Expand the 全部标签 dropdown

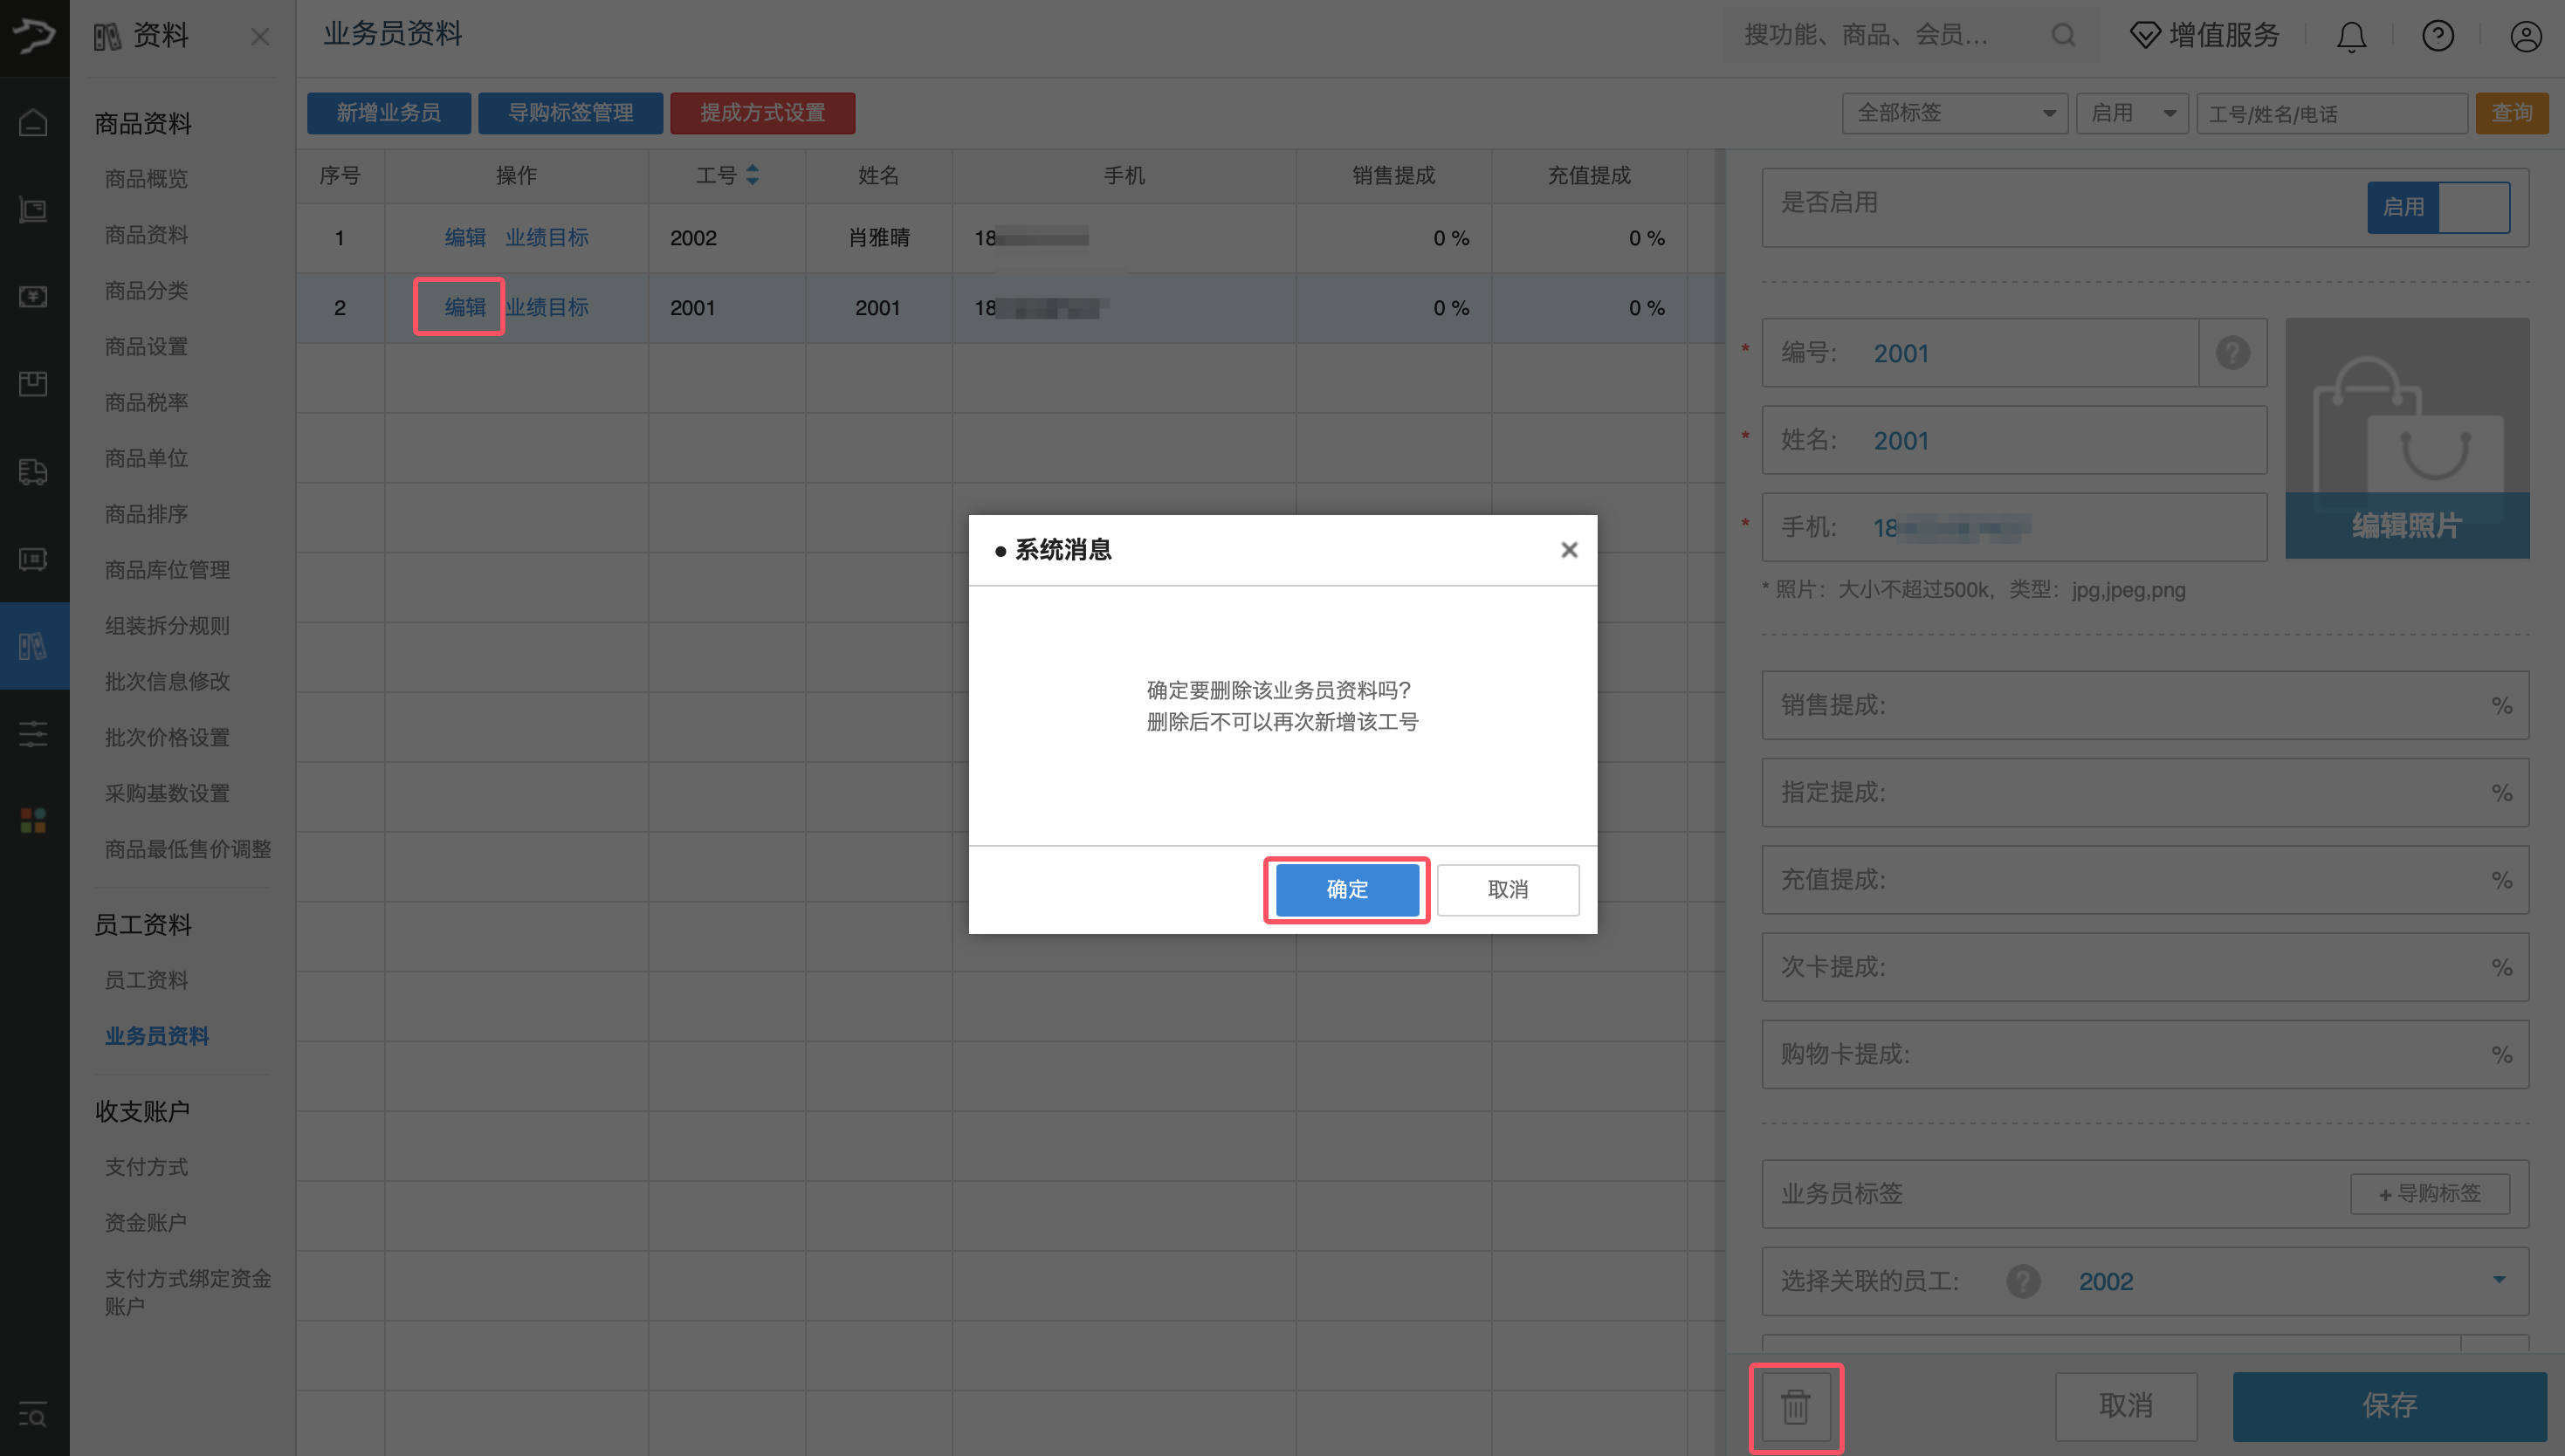pyautogui.click(x=1955, y=113)
